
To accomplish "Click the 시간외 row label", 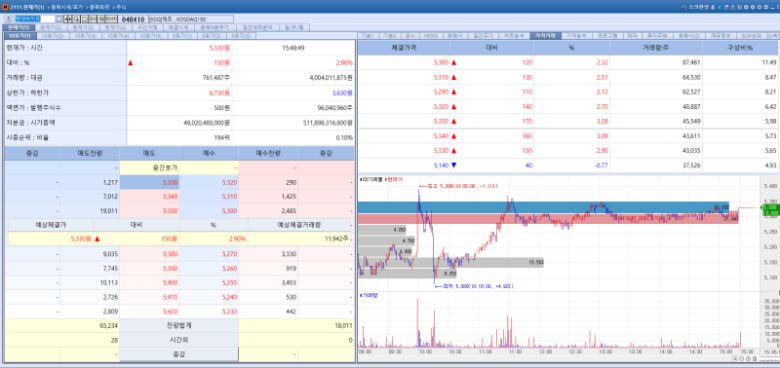I will [179, 340].
